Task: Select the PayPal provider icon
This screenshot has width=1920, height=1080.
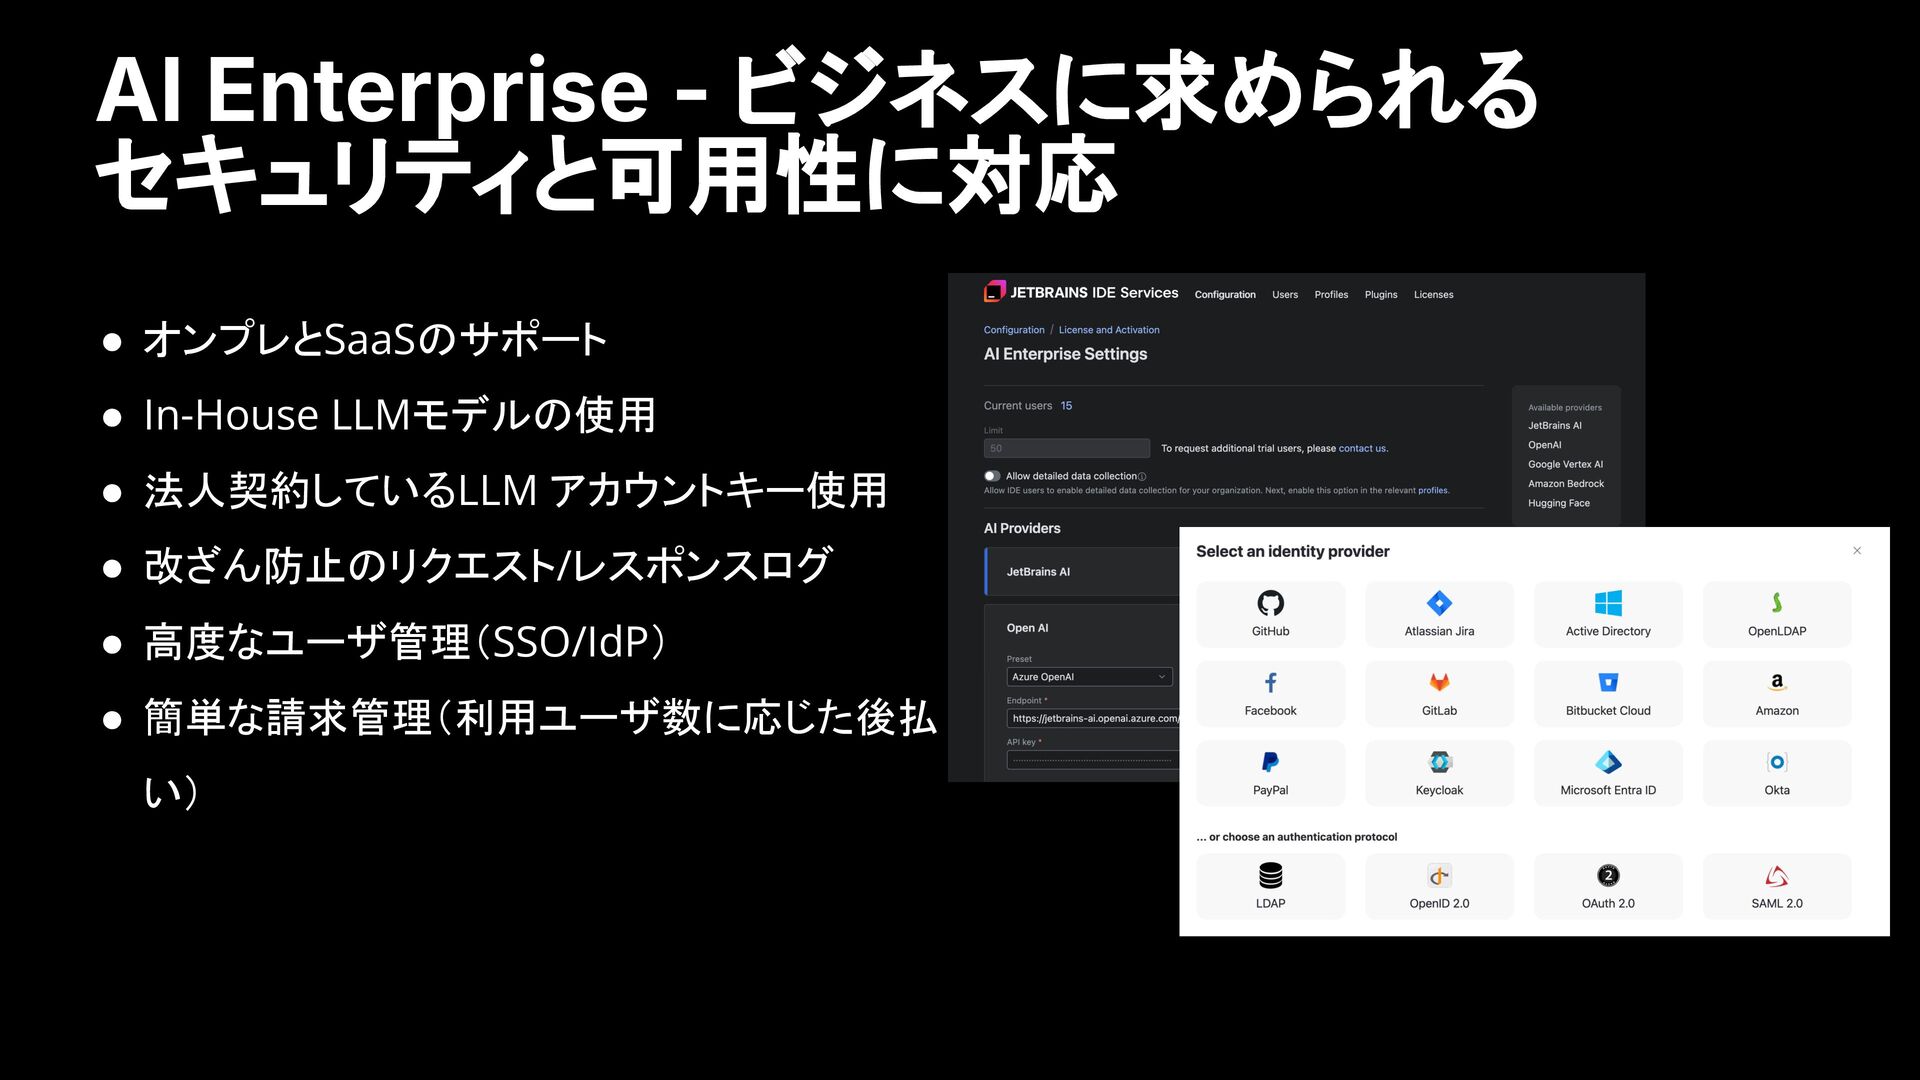Action: point(1270,762)
